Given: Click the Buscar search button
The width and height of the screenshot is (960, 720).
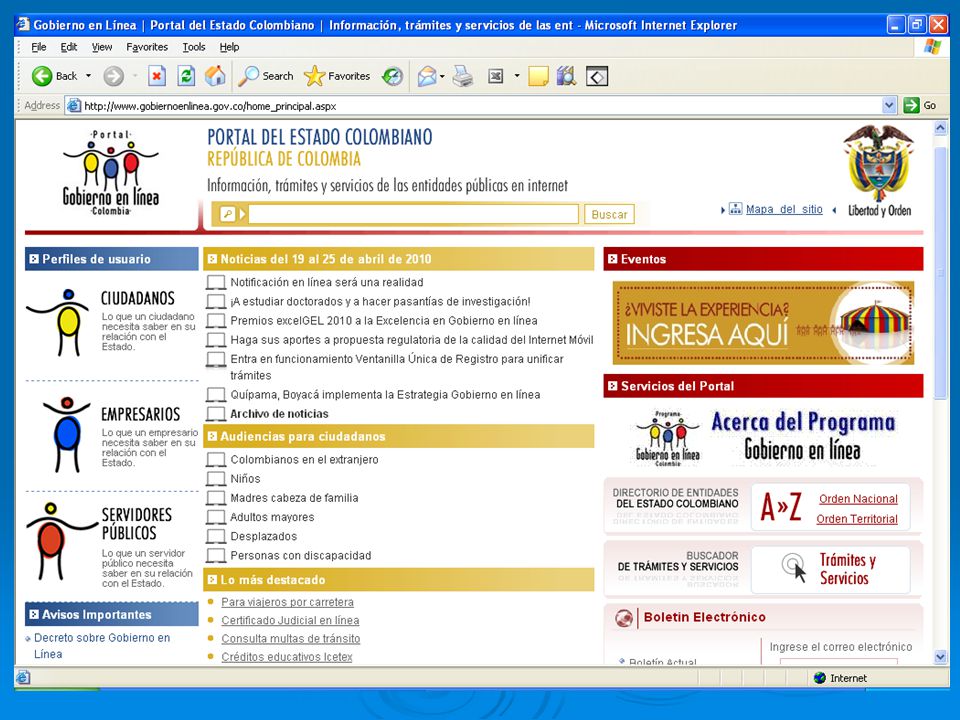Looking at the screenshot, I should (609, 214).
